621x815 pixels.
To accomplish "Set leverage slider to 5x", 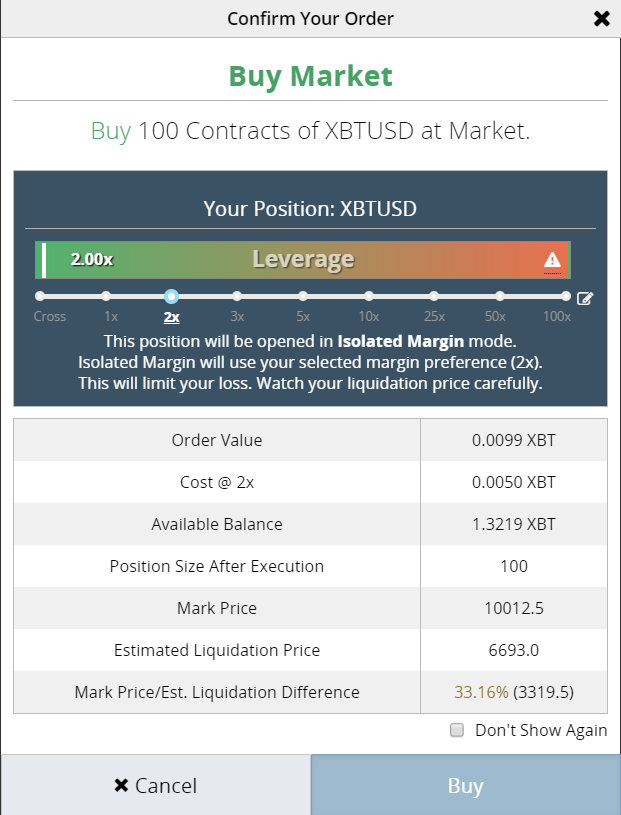I will [x=303, y=296].
